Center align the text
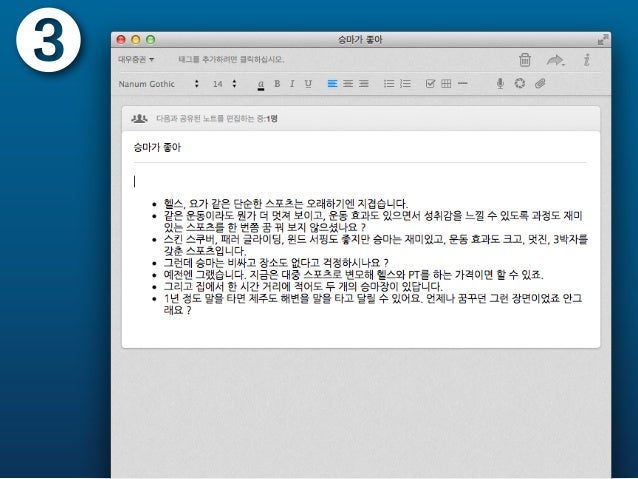 click(348, 83)
